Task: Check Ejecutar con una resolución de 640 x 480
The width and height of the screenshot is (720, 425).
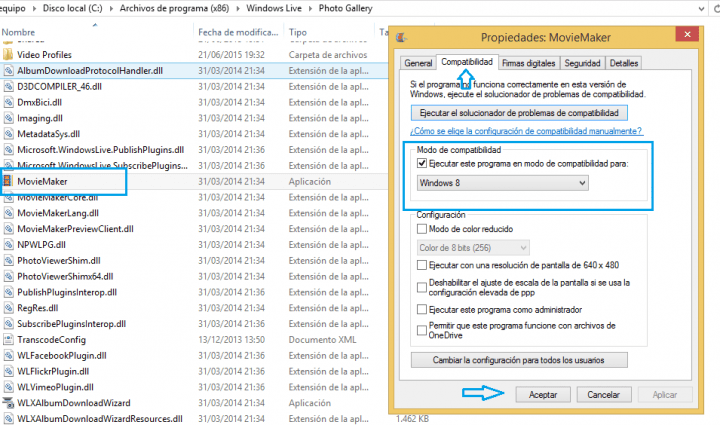Action: [x=422, y=265]
